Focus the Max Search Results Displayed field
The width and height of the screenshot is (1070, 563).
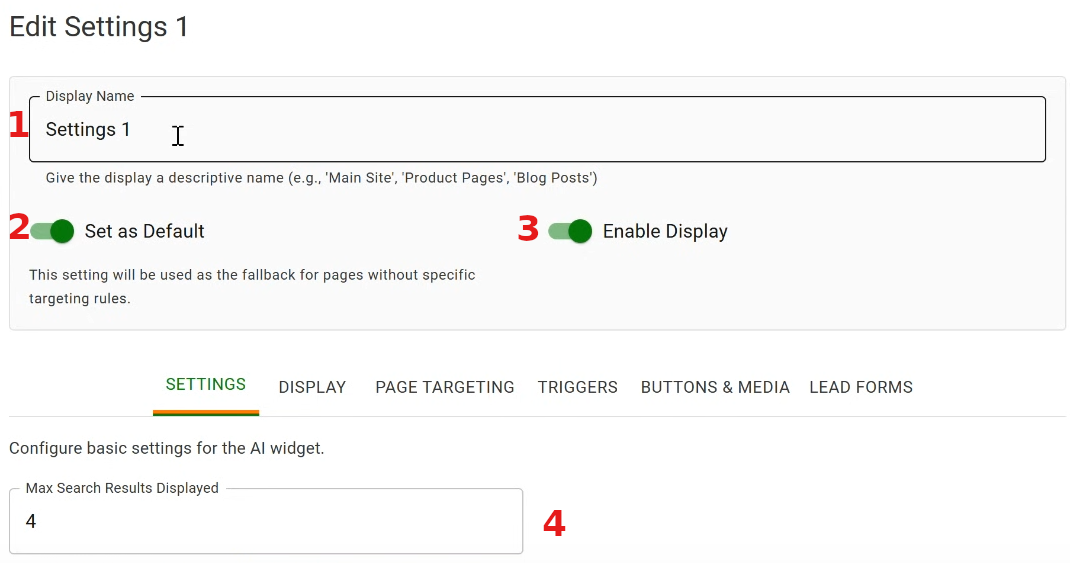pos(265,522)
